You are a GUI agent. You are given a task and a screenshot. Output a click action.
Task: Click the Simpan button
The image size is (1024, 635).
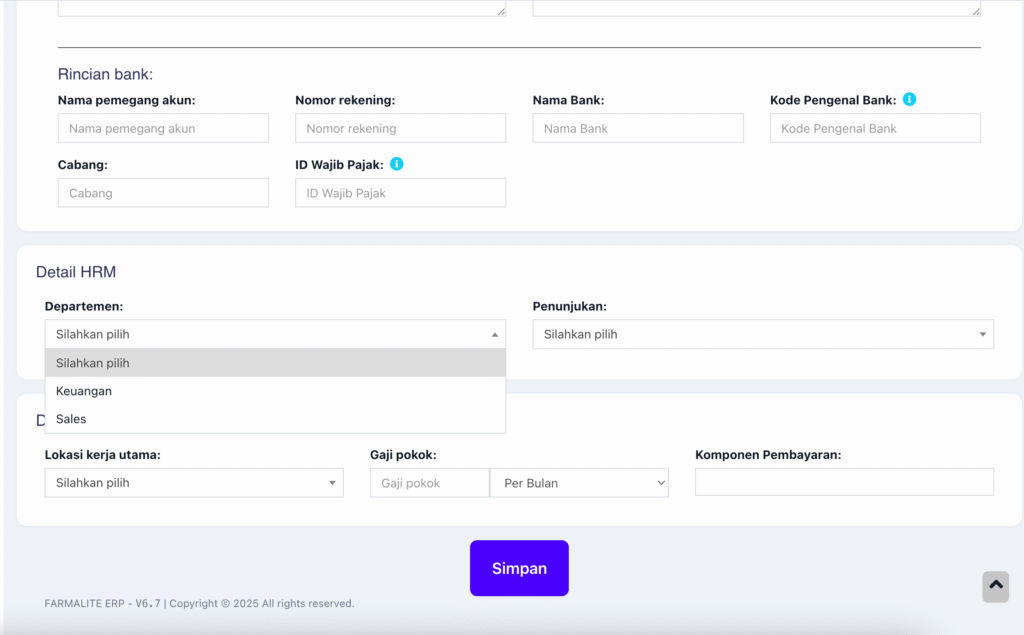coord(519,568)
